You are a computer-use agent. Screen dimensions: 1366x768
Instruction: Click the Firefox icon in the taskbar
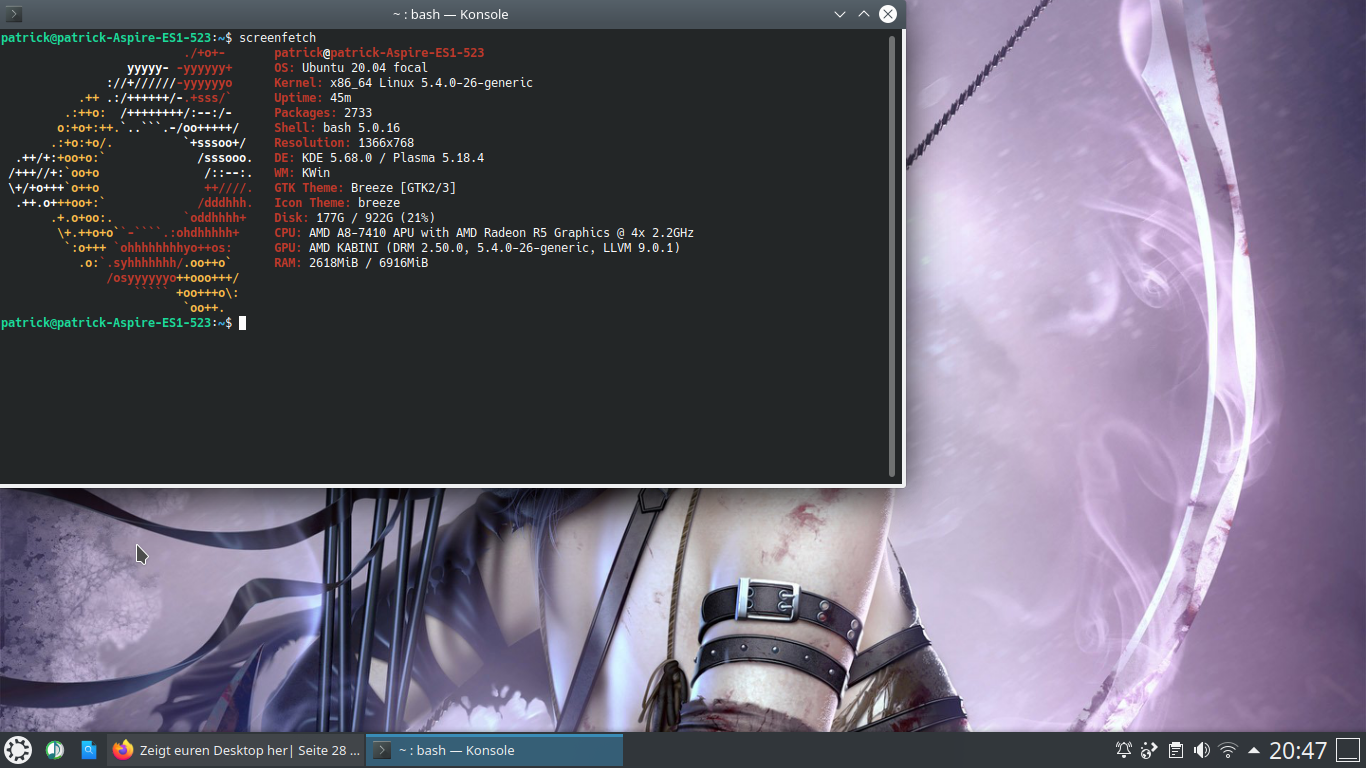(x=123, y=750)
